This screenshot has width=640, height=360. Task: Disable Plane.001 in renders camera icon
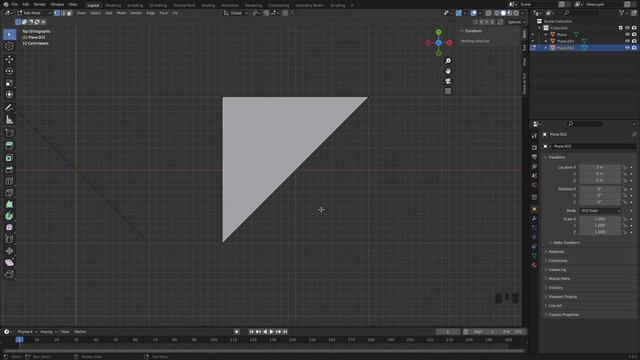click(634, 41)
